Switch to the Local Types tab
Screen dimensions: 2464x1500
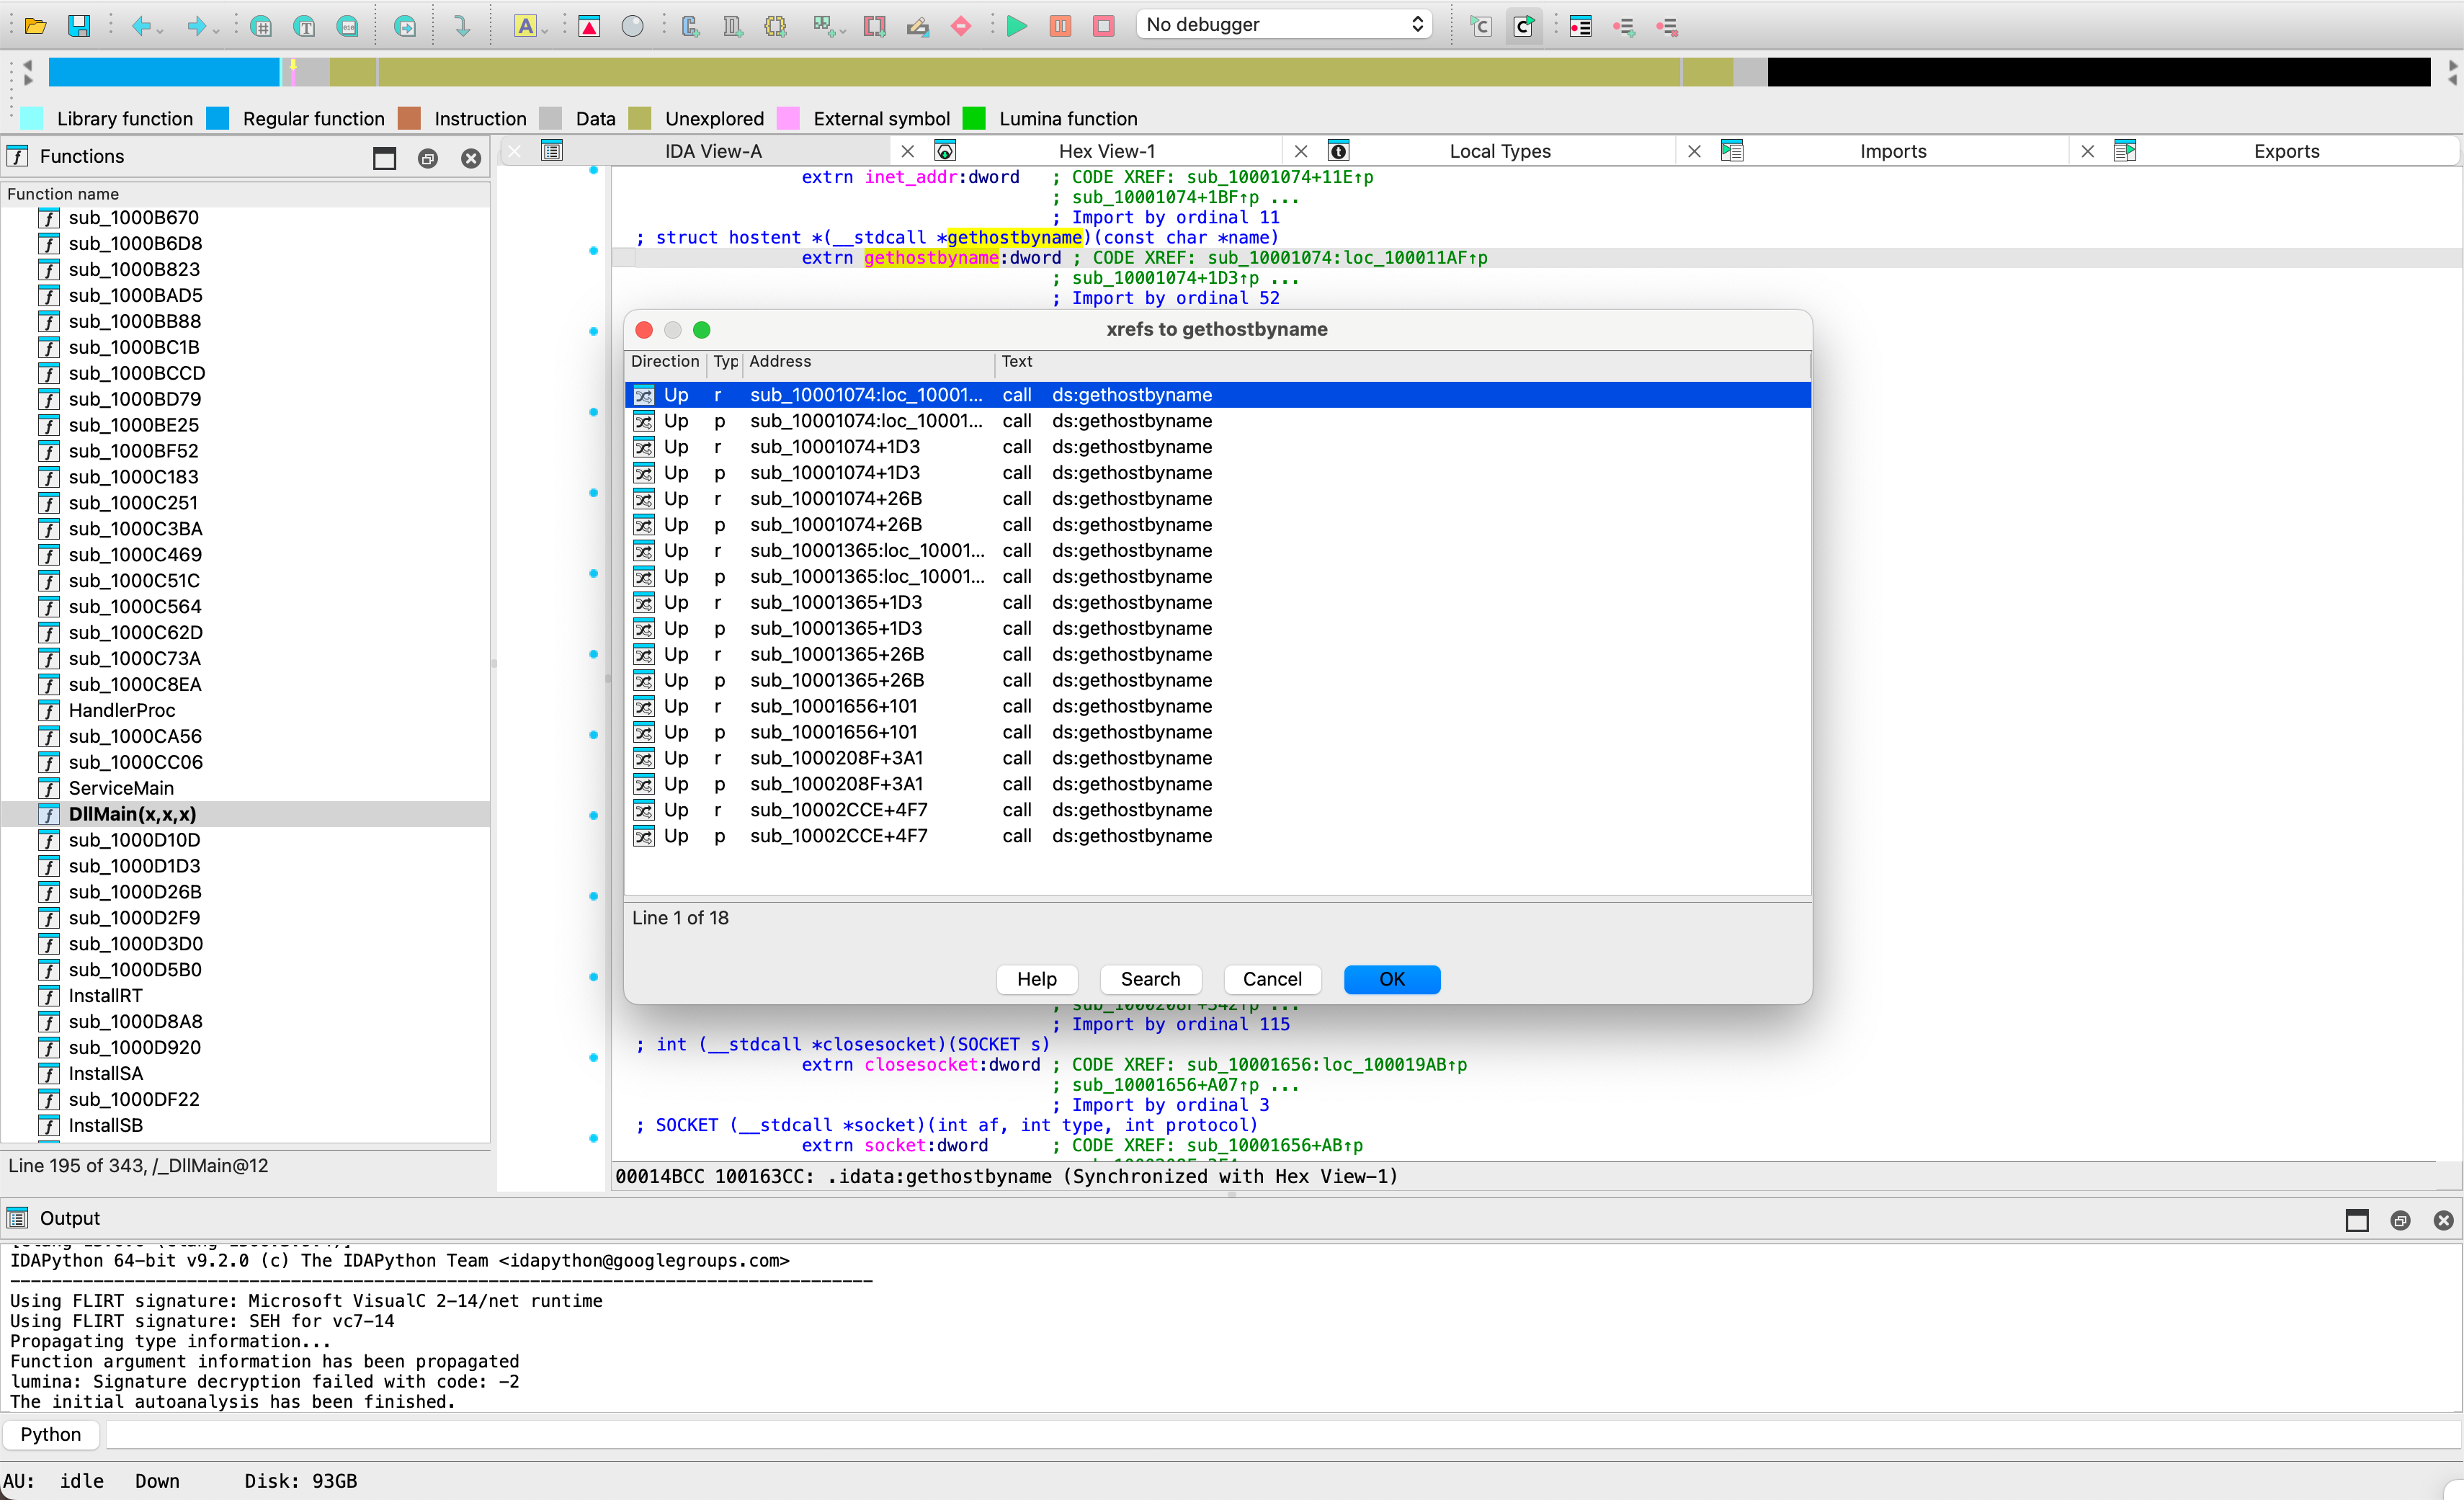1499,151
